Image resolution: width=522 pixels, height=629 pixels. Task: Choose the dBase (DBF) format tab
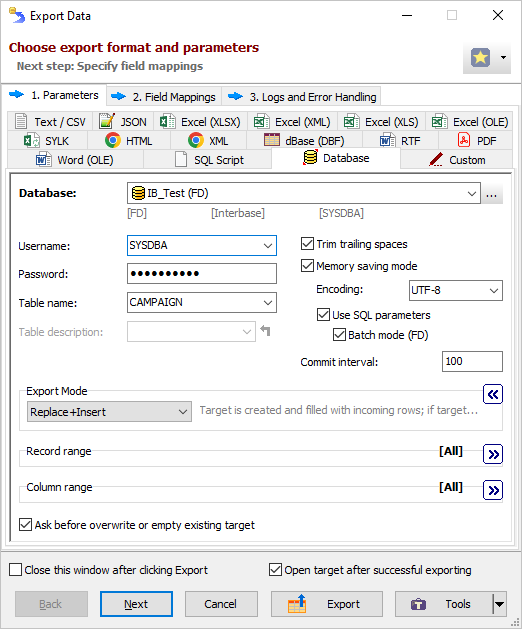(305, 141)
